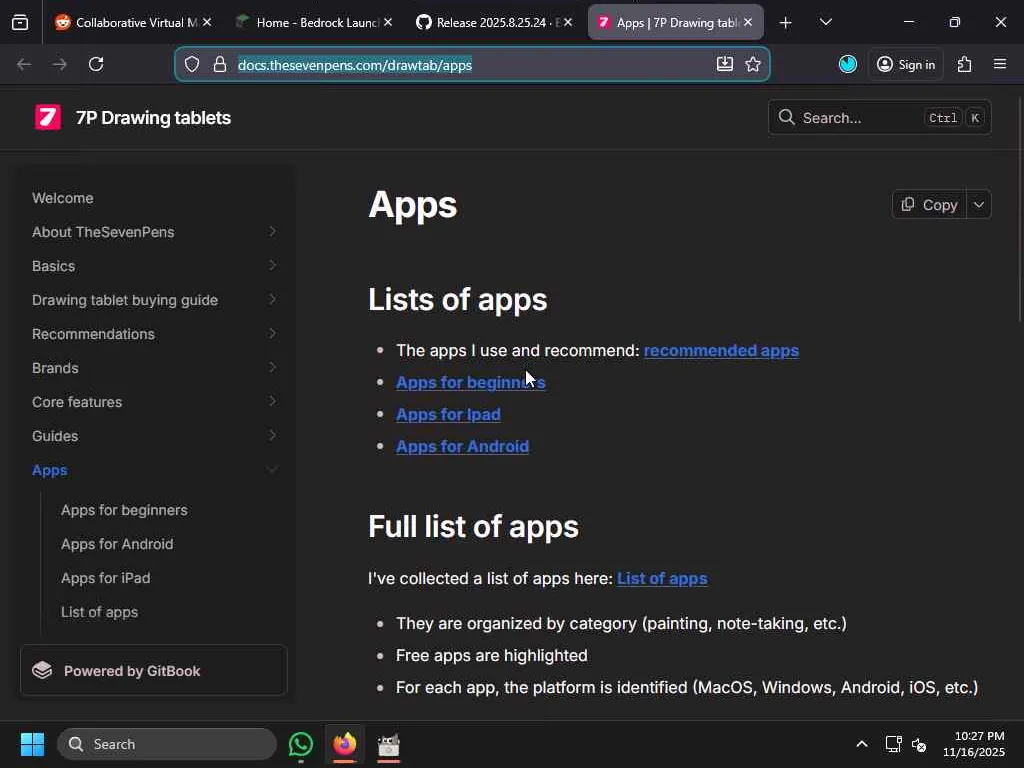Open the Firefox extensions puzzle icon
Screen dimensions: 1024x768
click(x=964, y=64)
